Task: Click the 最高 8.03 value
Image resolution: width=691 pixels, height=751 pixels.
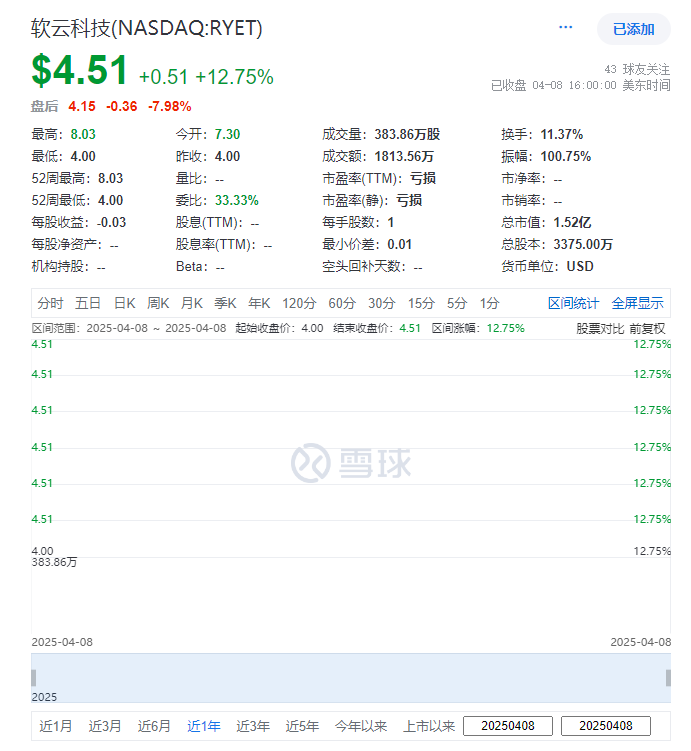Action: click(x=83, y=135)
